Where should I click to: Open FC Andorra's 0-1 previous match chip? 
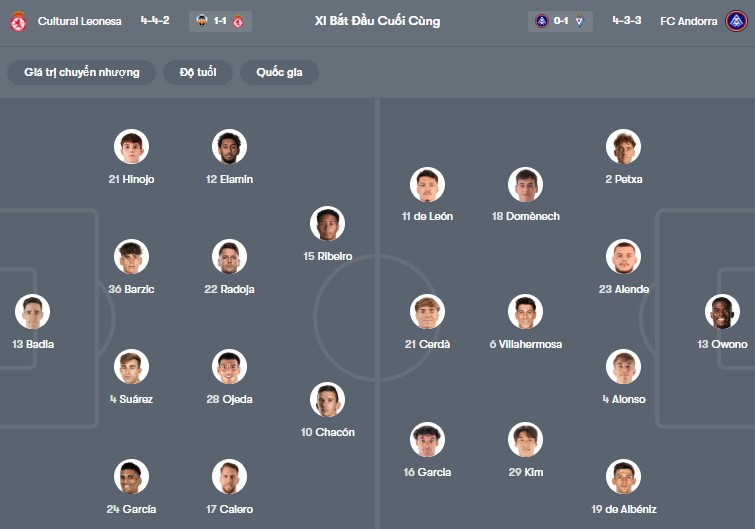(x=560, y=21)
